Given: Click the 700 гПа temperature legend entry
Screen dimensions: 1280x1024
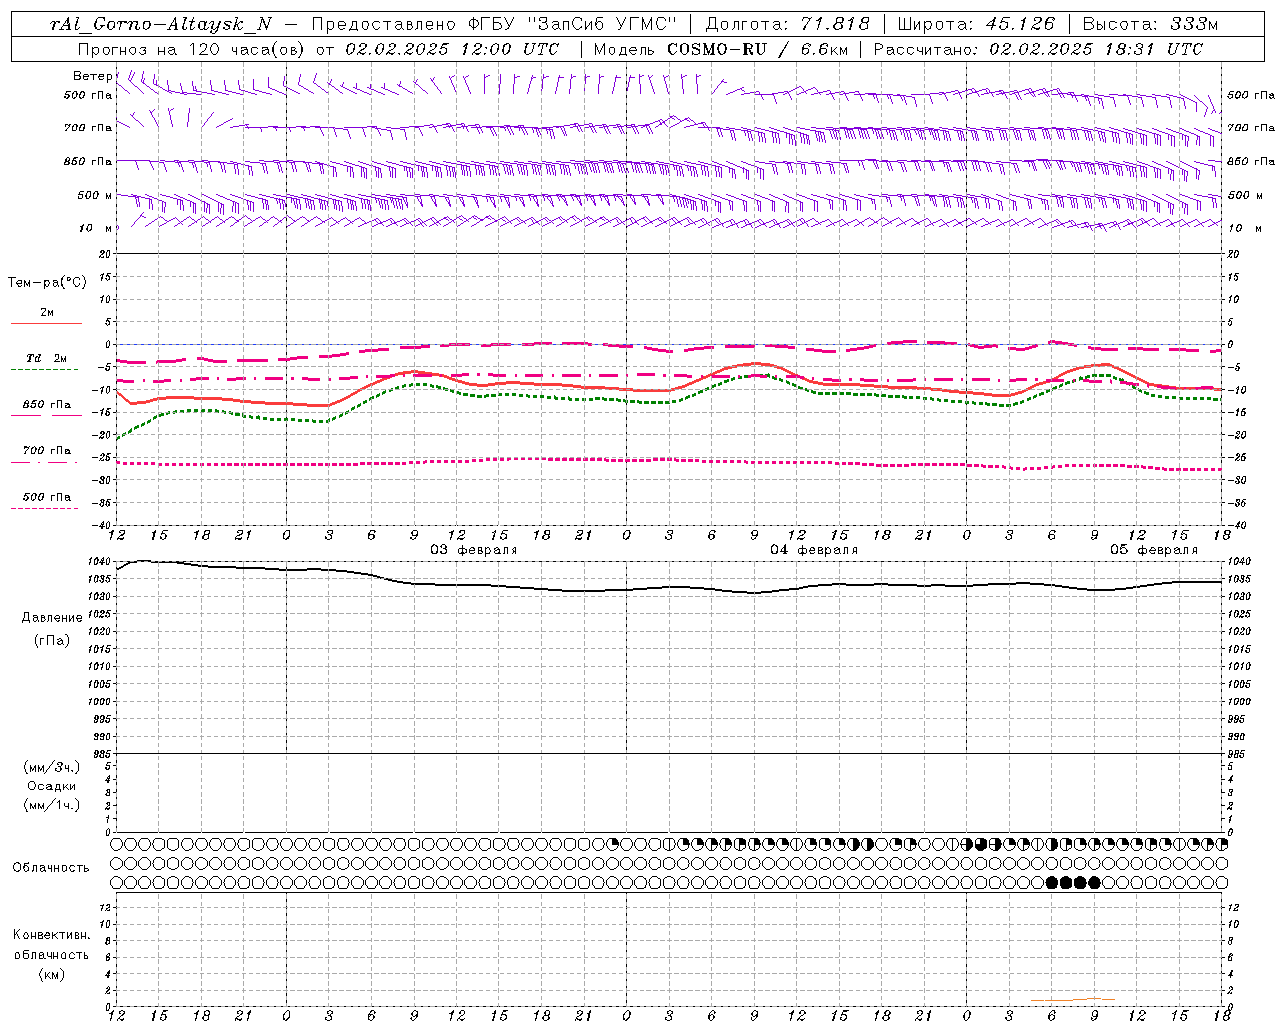Looking at the screenshot, I should click(x=46, y=451).
